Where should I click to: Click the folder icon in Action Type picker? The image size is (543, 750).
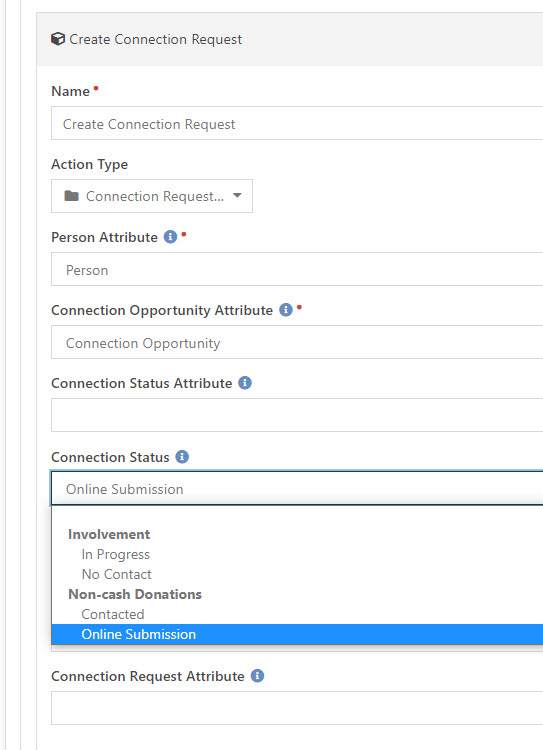pos(71,196)
